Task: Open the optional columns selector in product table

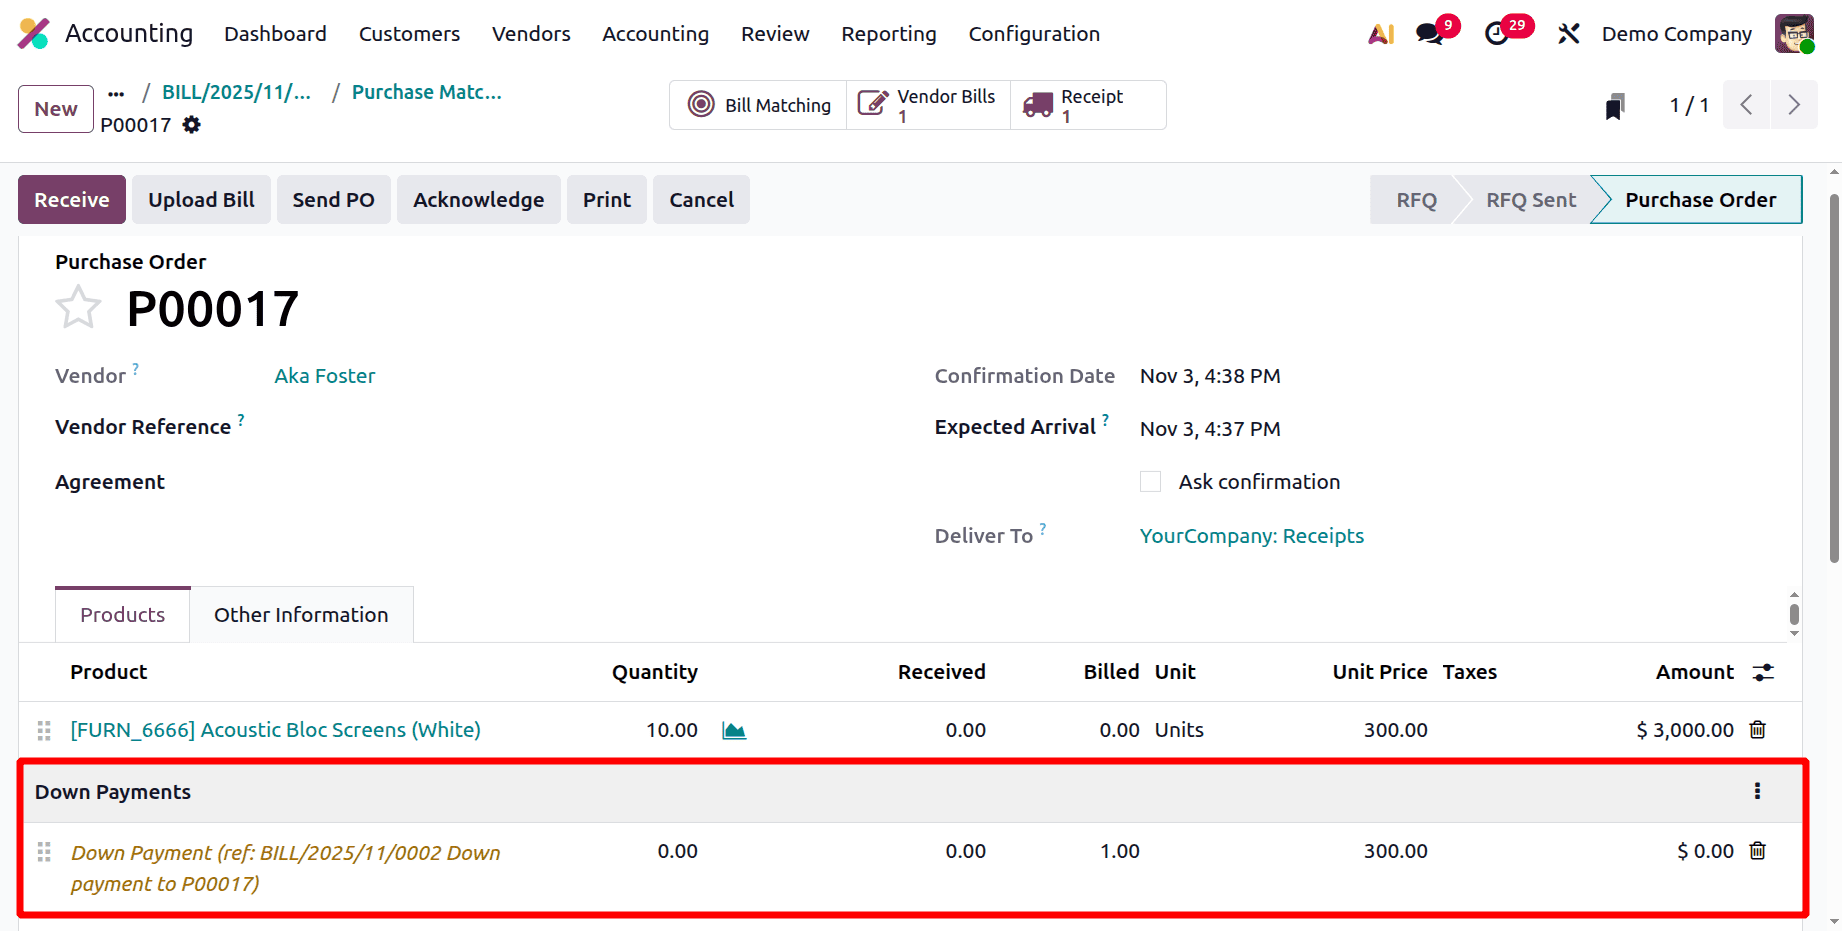Action: pos(1762,672)
